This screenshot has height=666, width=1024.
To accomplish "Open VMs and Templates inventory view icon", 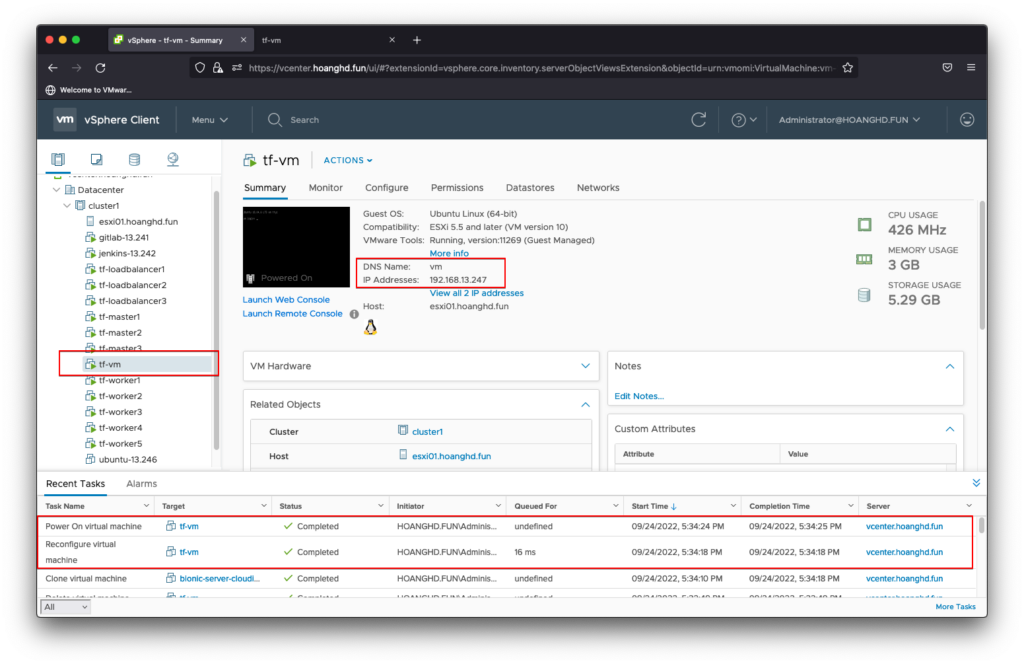I will coord(97,159).
